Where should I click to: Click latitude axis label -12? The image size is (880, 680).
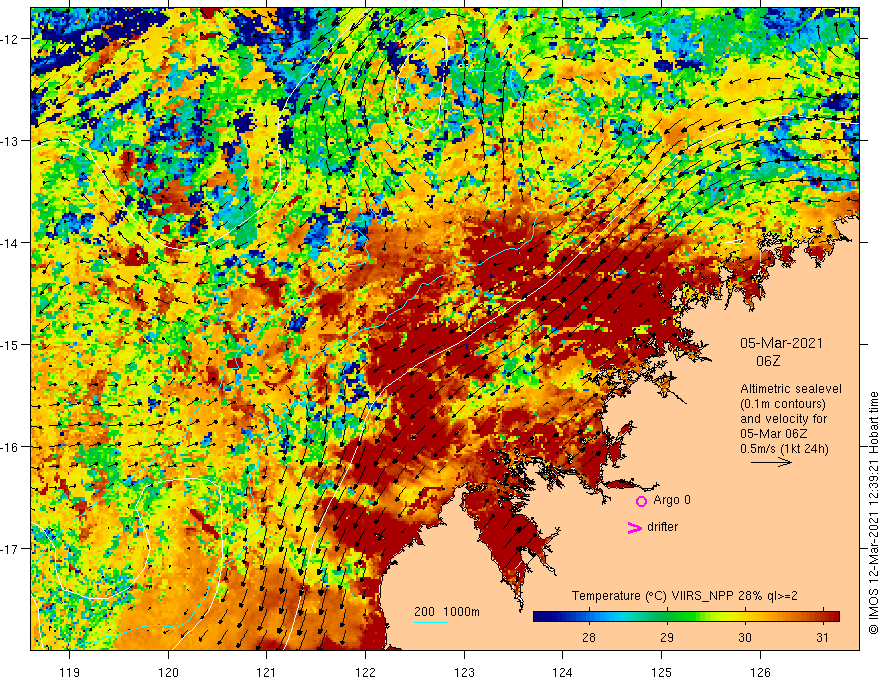pyautogui.click(x=10, y=39)
